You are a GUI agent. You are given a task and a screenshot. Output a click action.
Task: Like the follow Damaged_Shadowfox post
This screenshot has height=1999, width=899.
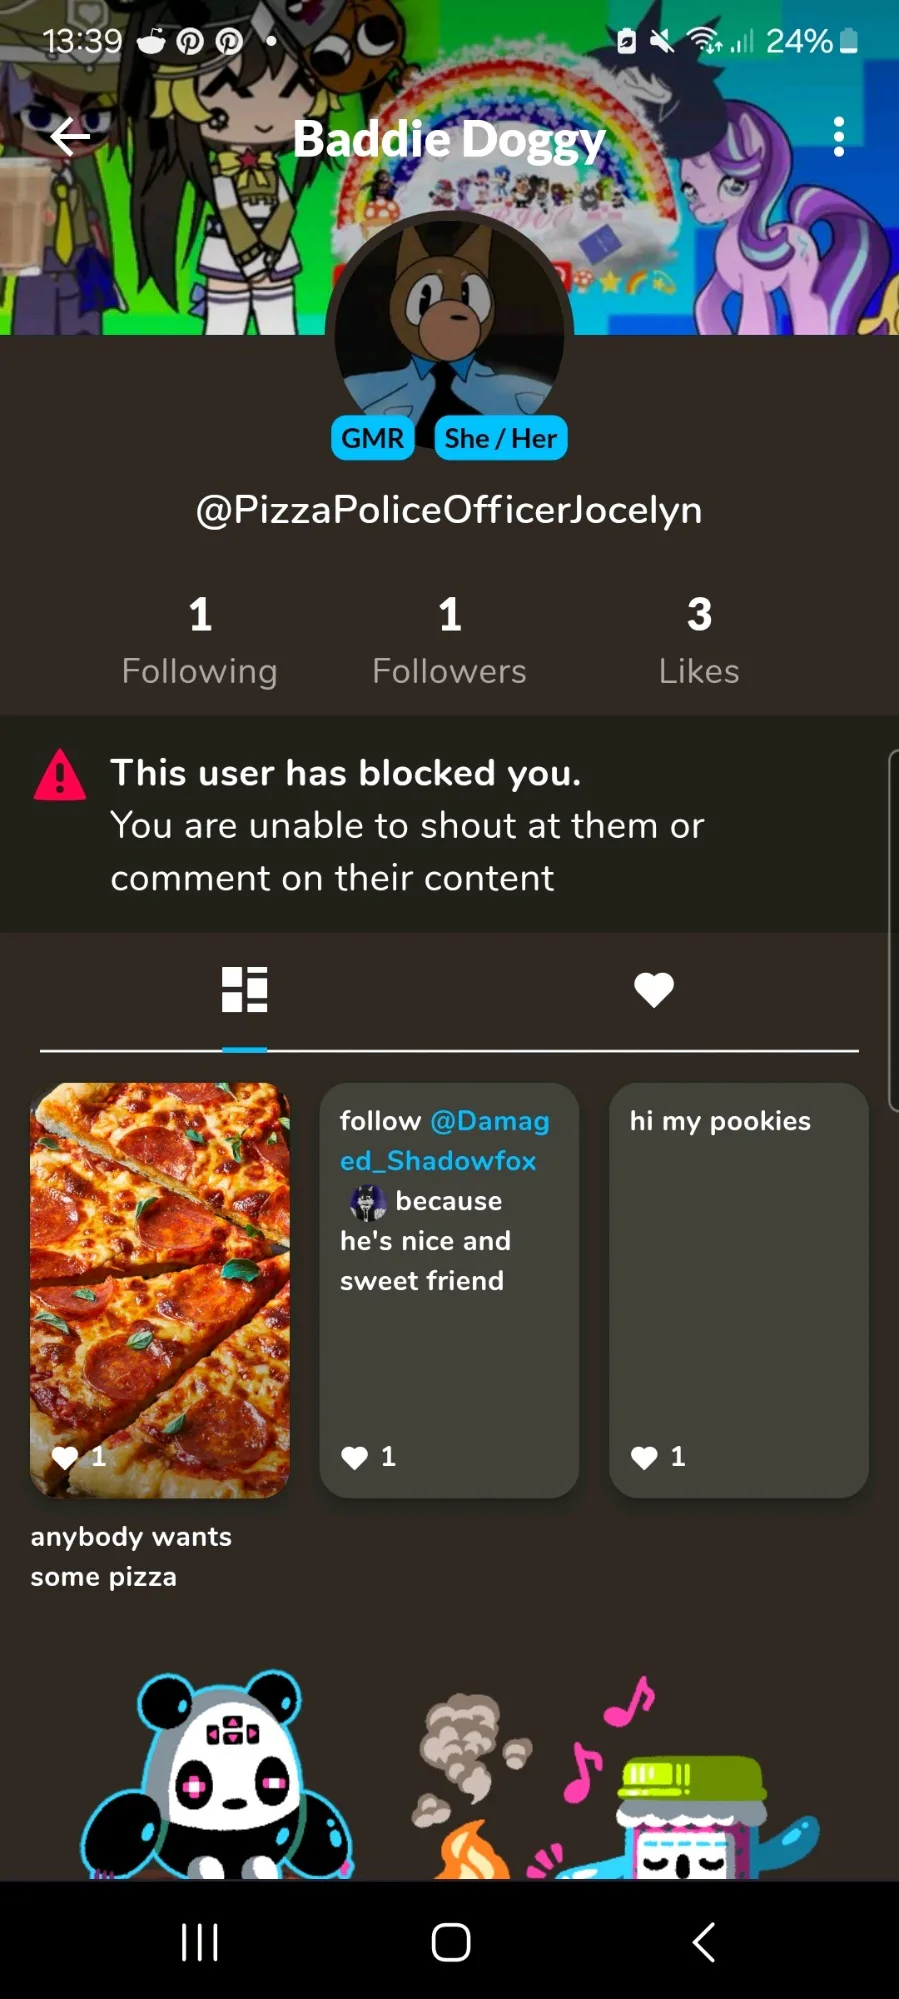click(355, 1457)
